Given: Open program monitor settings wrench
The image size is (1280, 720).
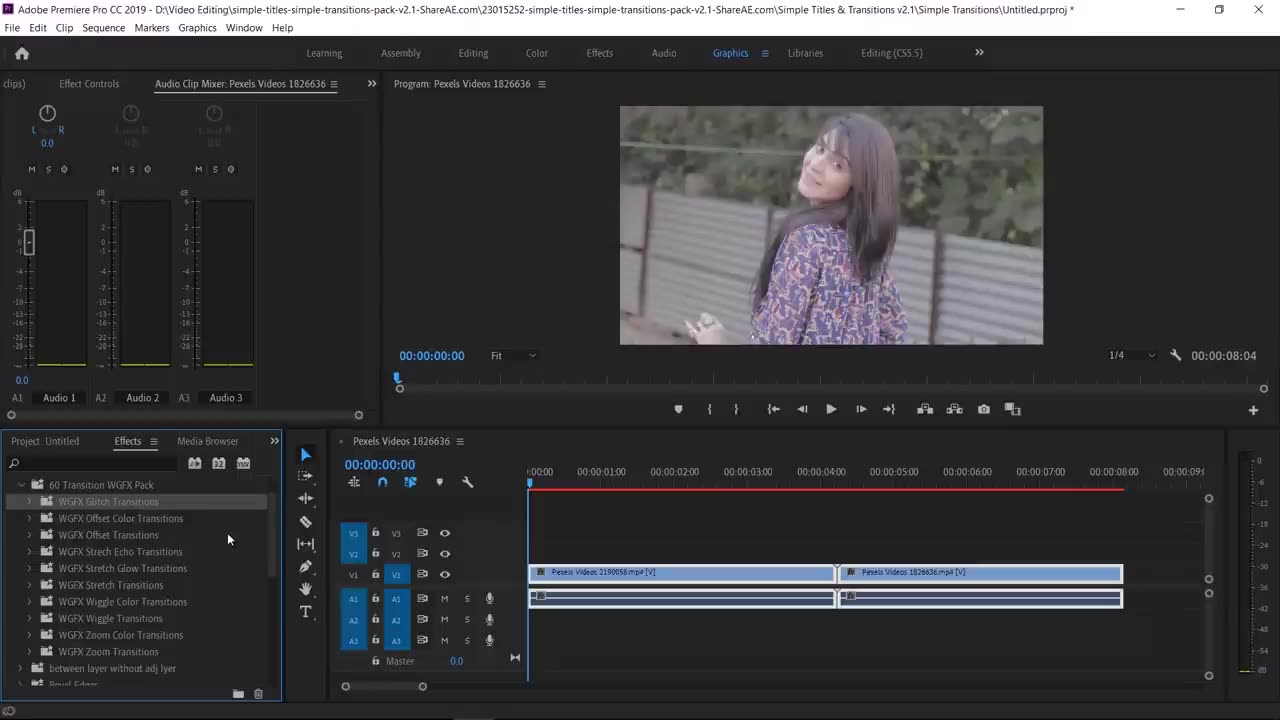Looking at the screenshot, I should click(1176, 355).
